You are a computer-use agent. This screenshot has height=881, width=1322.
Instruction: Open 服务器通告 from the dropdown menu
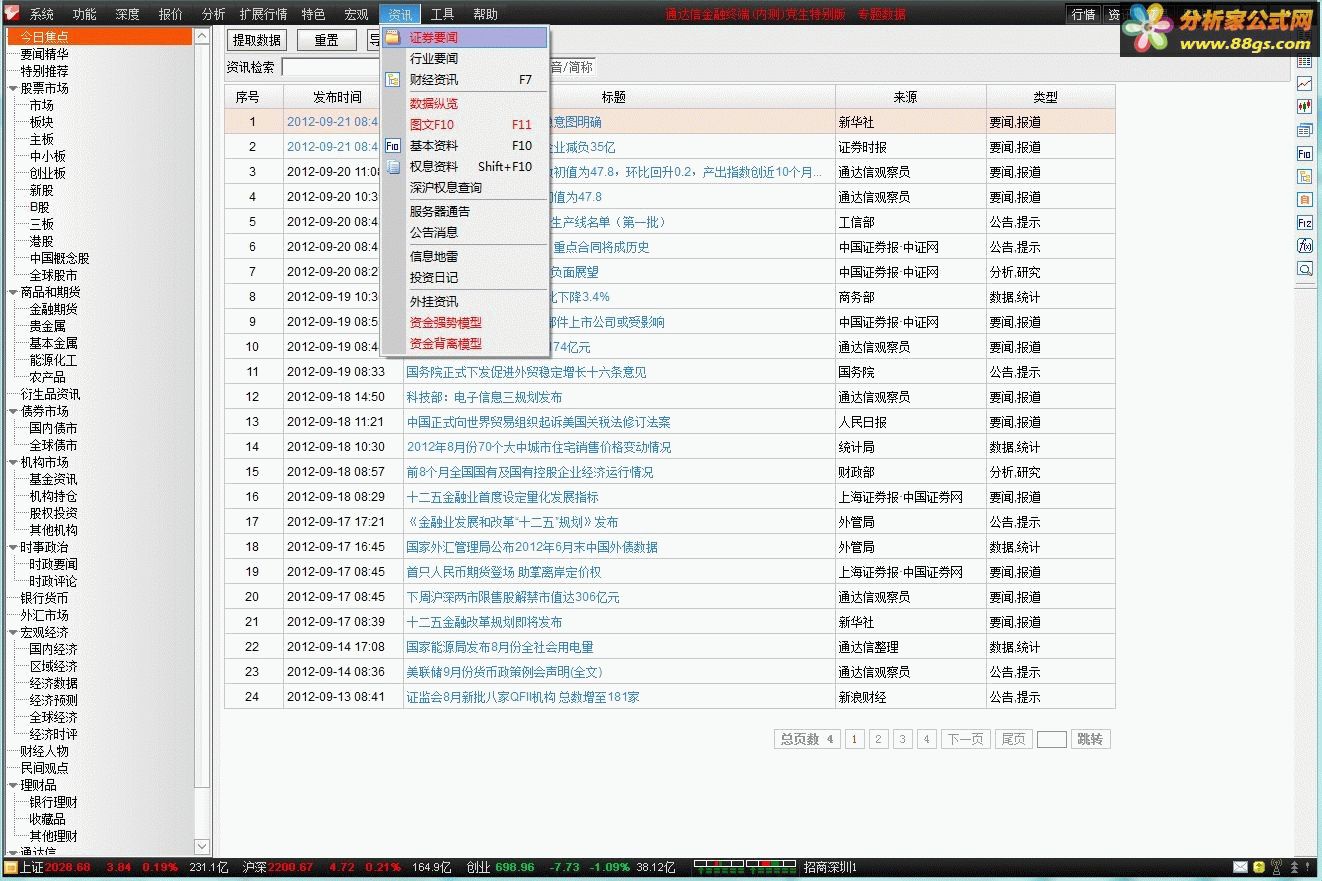coord(464,212)
